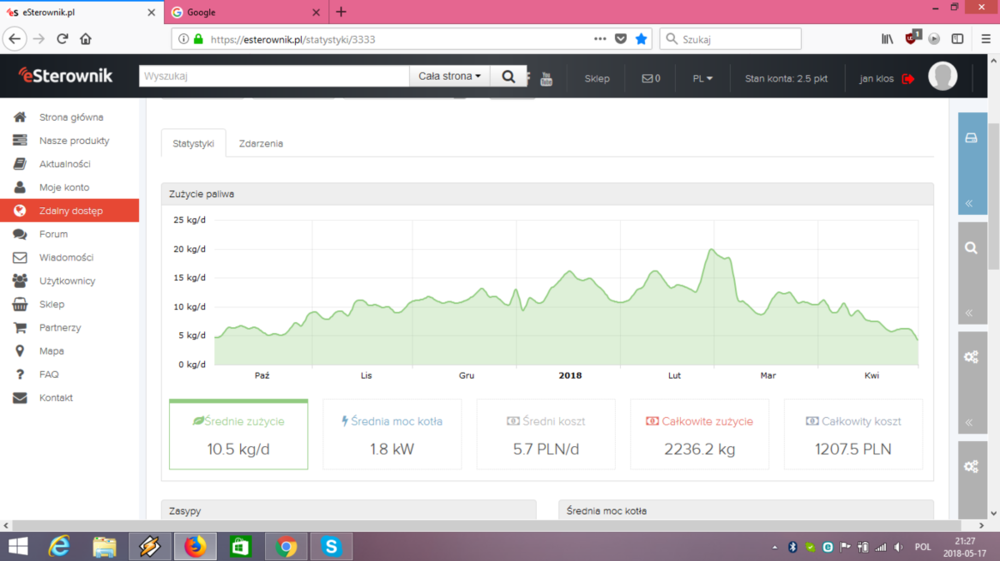Toggle the Średnie zużycie stat card

point(238,434)
